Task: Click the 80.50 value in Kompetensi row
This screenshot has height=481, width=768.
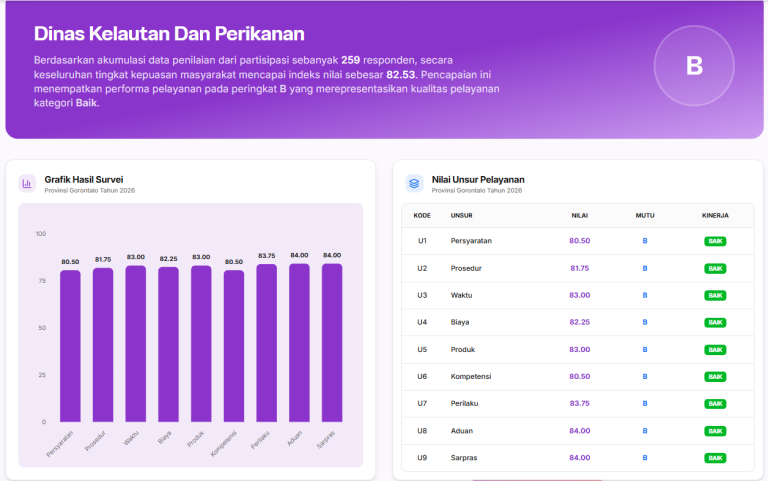Action: (579, 377)
